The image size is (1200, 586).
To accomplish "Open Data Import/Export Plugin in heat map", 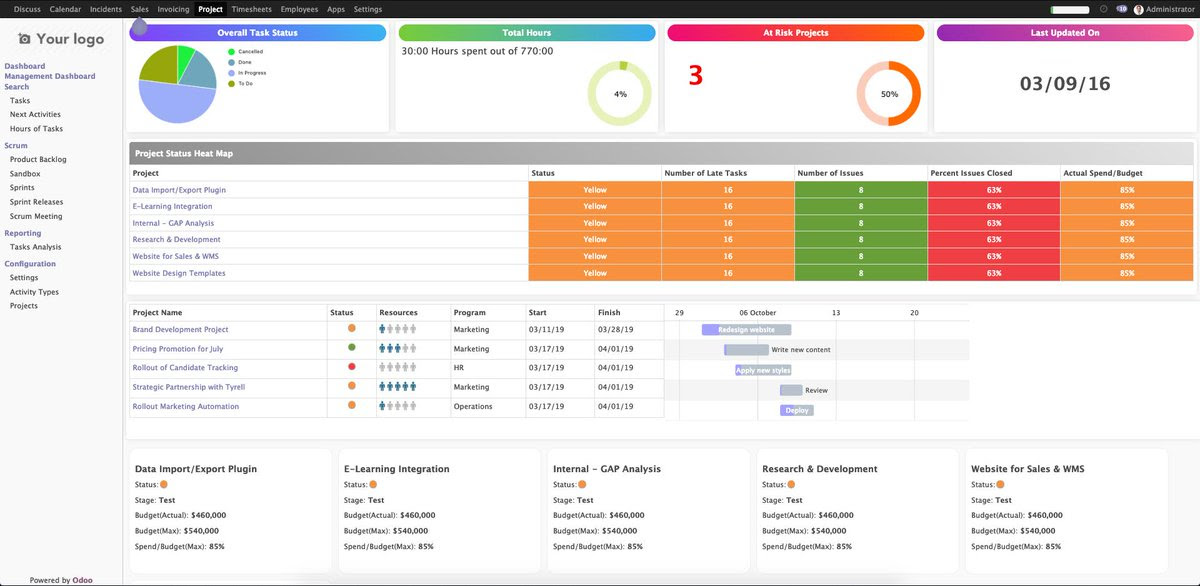I will coord(179,190).
